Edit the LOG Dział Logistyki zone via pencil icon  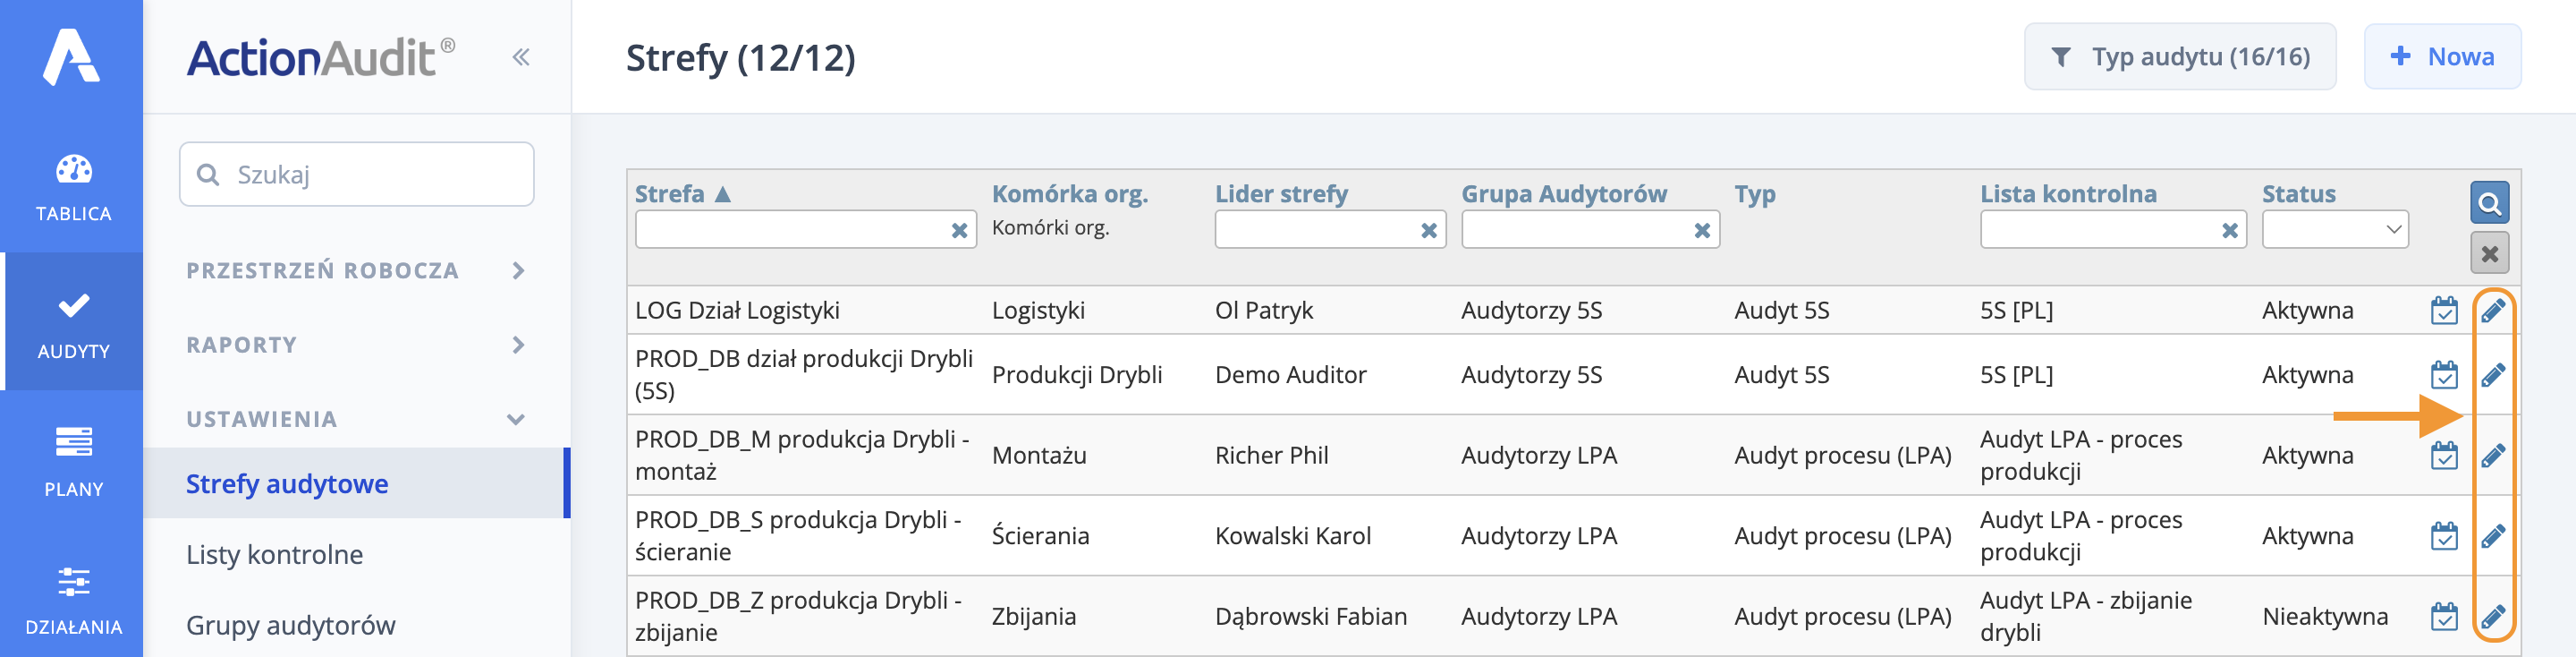tap(2495, 309)
